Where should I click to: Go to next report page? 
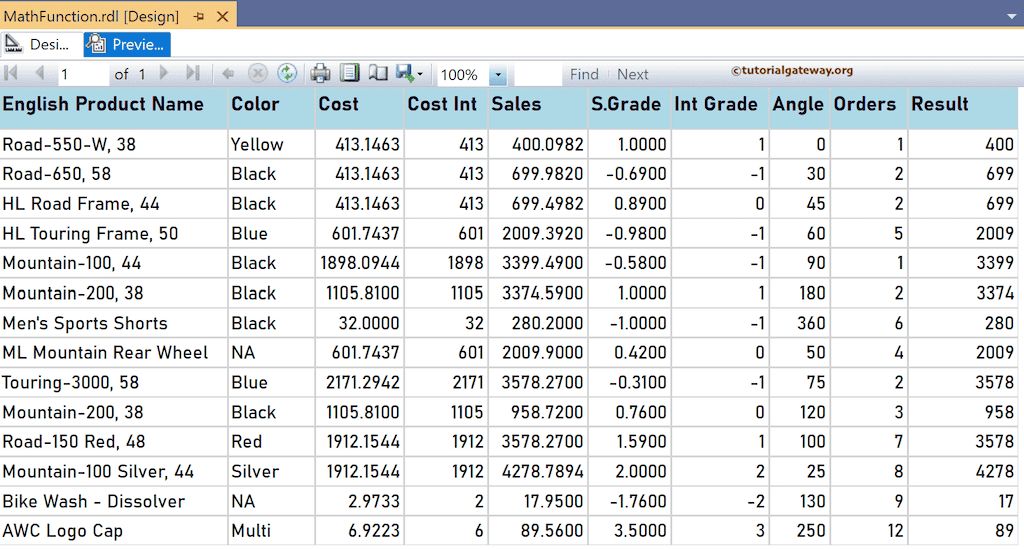pos(164,73)
